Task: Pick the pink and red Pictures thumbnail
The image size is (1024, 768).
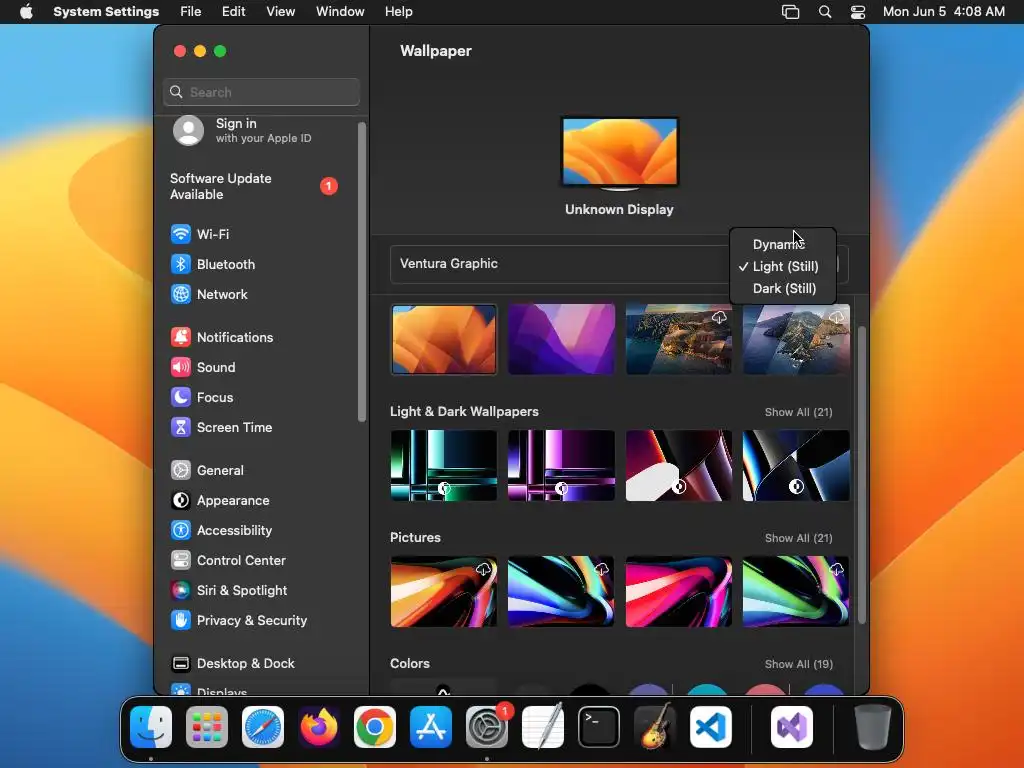Action: [679, 592]
